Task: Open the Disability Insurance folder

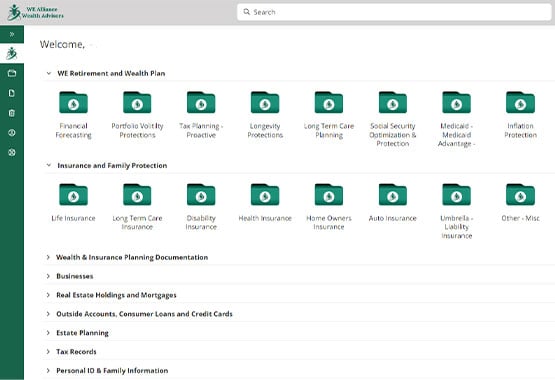Action: [x=201, y=195]
